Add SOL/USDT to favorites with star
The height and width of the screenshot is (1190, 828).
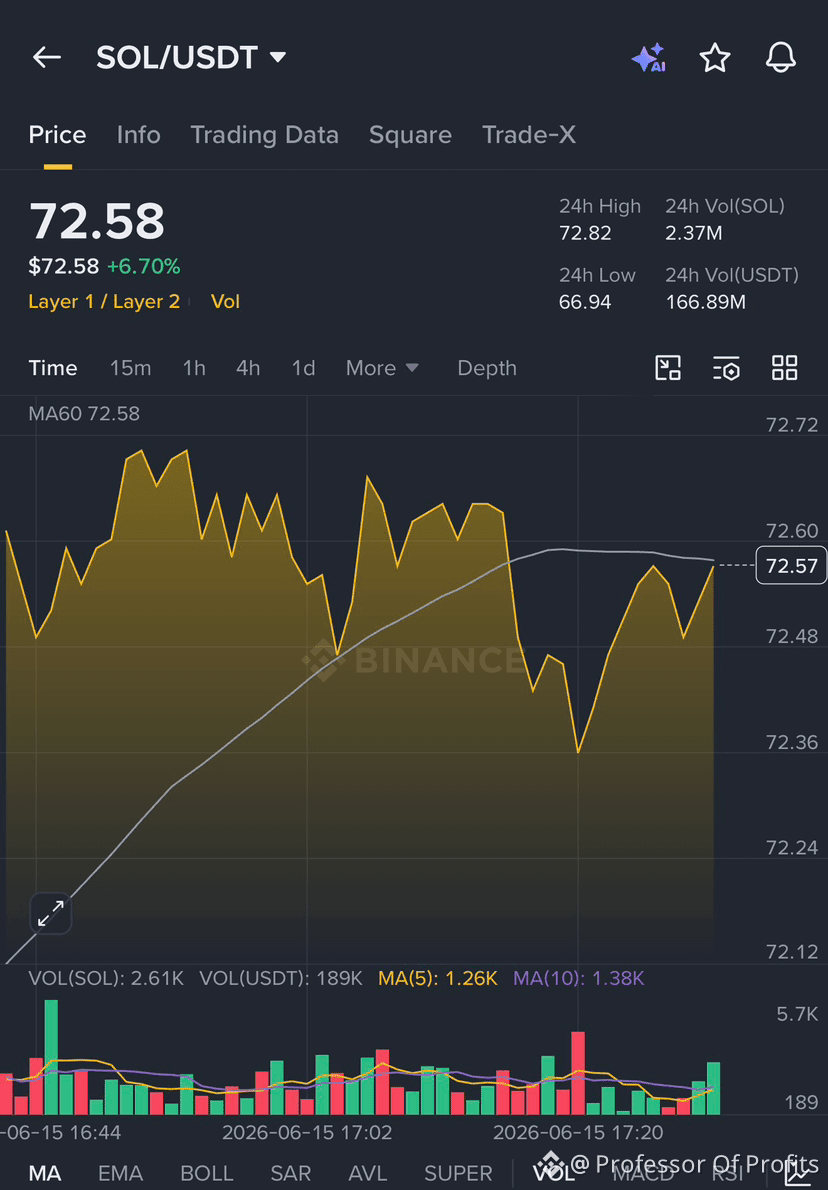click(x=714, y=58)
